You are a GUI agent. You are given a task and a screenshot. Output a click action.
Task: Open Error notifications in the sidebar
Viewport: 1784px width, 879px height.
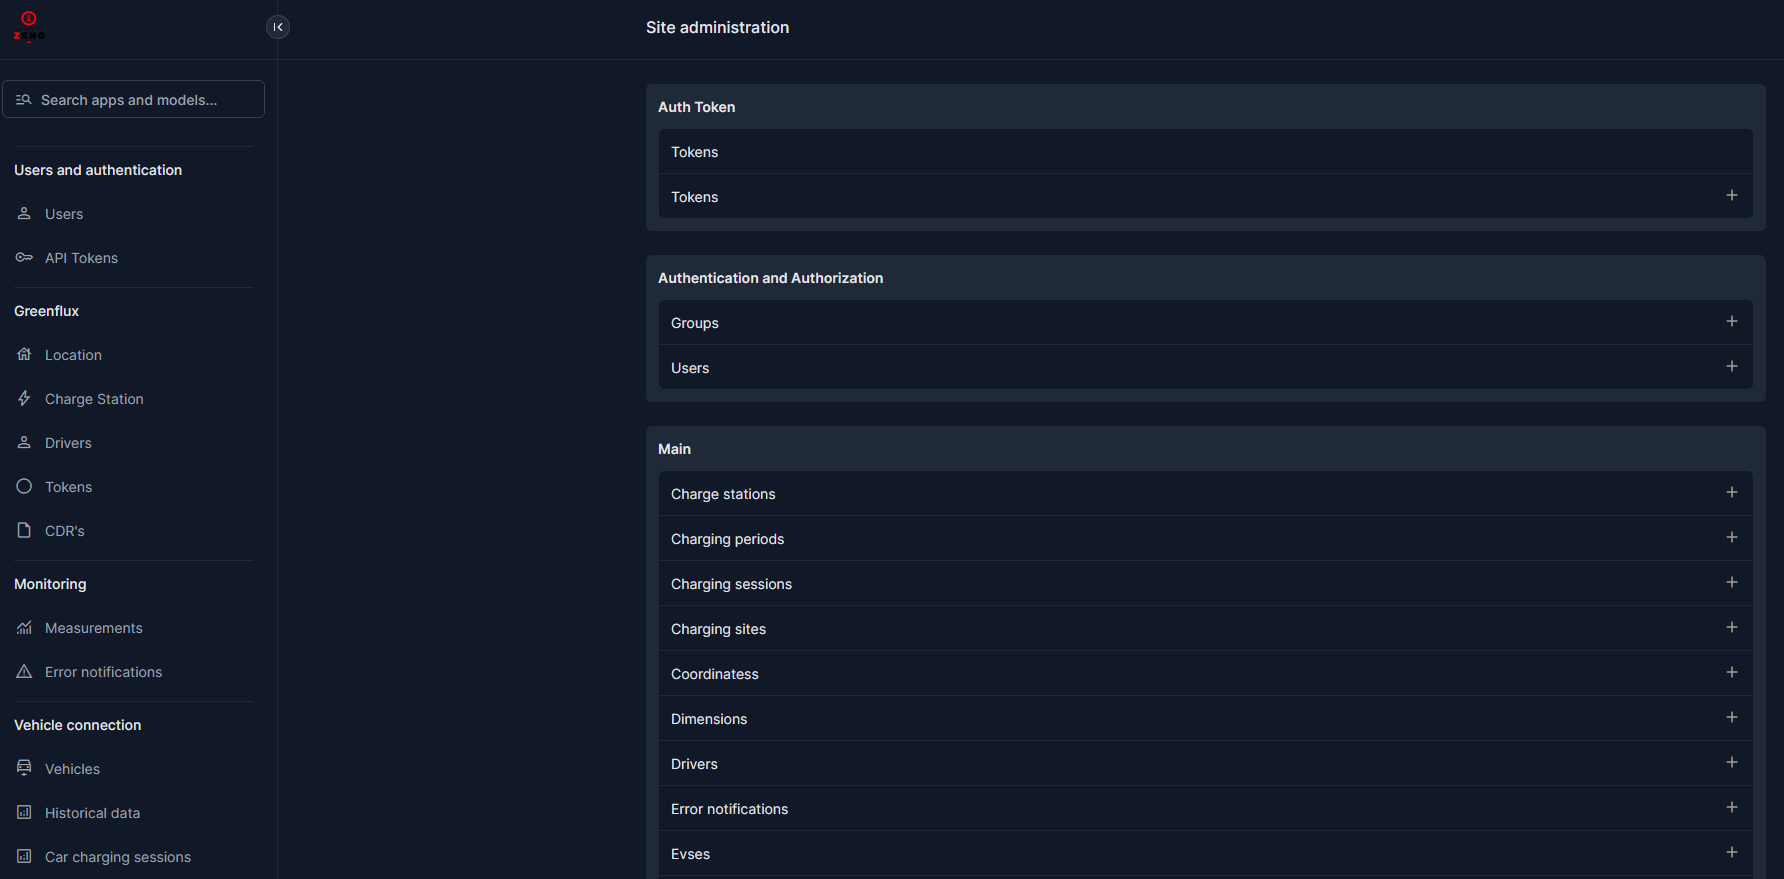tap(103, 672)
